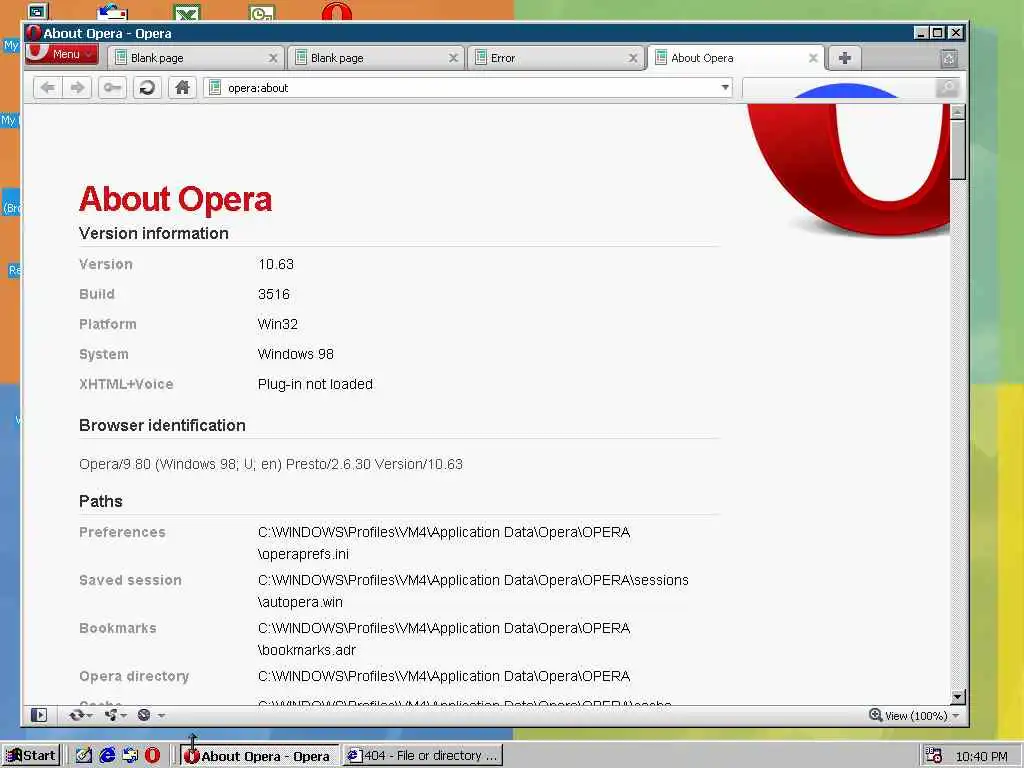The width and height of the screenshot is (1024, 768).
Task: Toggle the panels sidebar button in status bar
Action: coord(39,715)
